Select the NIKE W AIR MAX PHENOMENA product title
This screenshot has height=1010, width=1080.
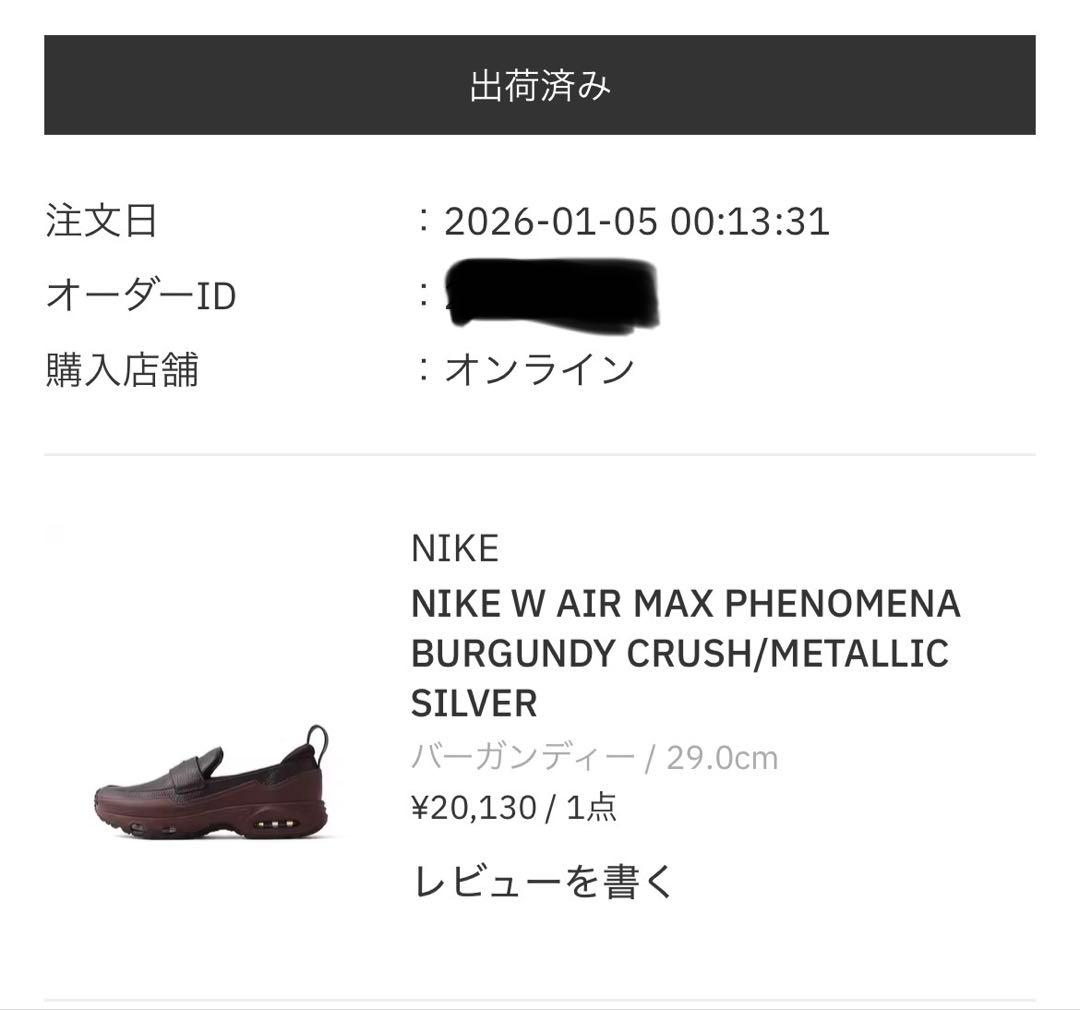[x=685, y=603]
